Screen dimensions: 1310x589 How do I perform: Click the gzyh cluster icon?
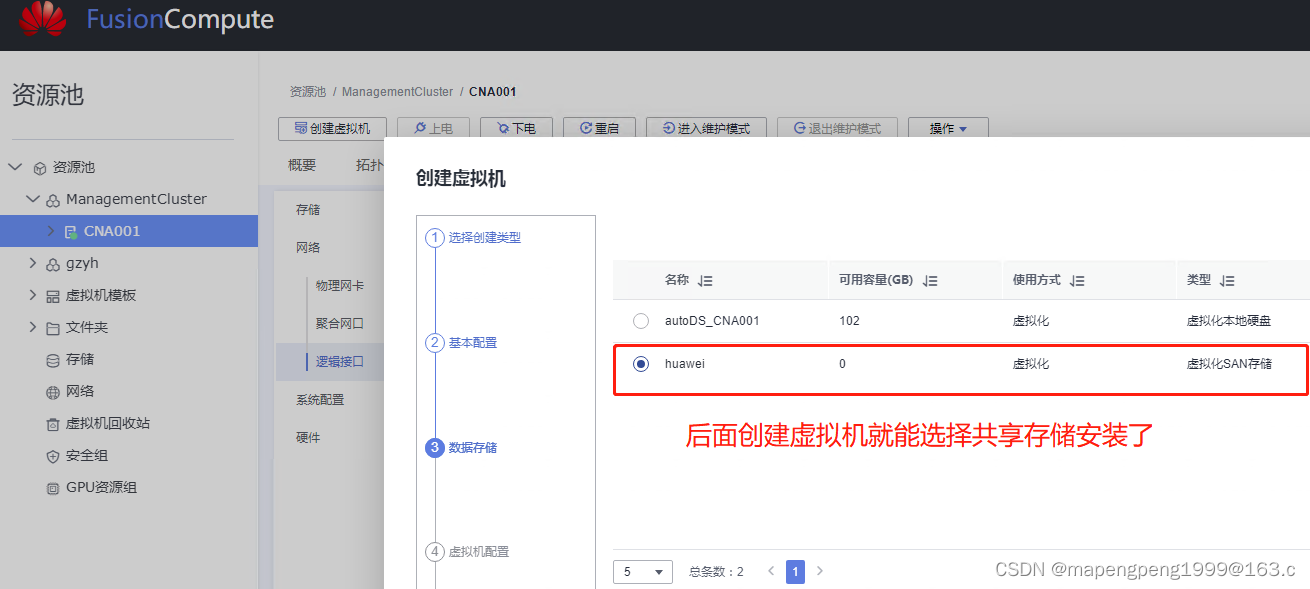point(53,264)
